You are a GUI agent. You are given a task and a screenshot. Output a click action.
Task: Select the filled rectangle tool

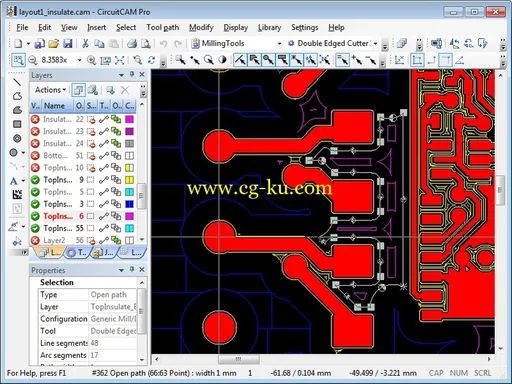17,124
